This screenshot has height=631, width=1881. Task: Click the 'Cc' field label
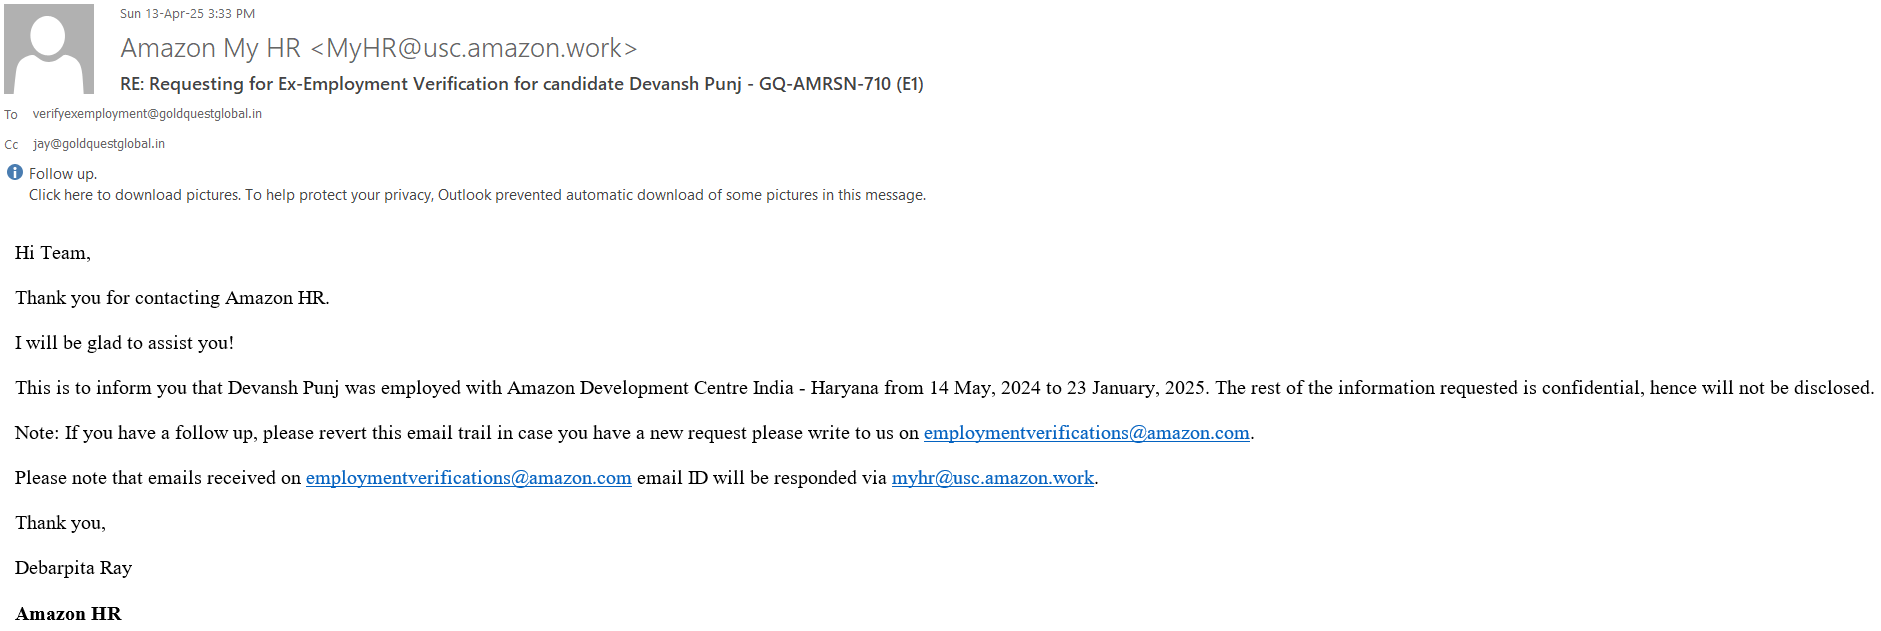[12, 145]
